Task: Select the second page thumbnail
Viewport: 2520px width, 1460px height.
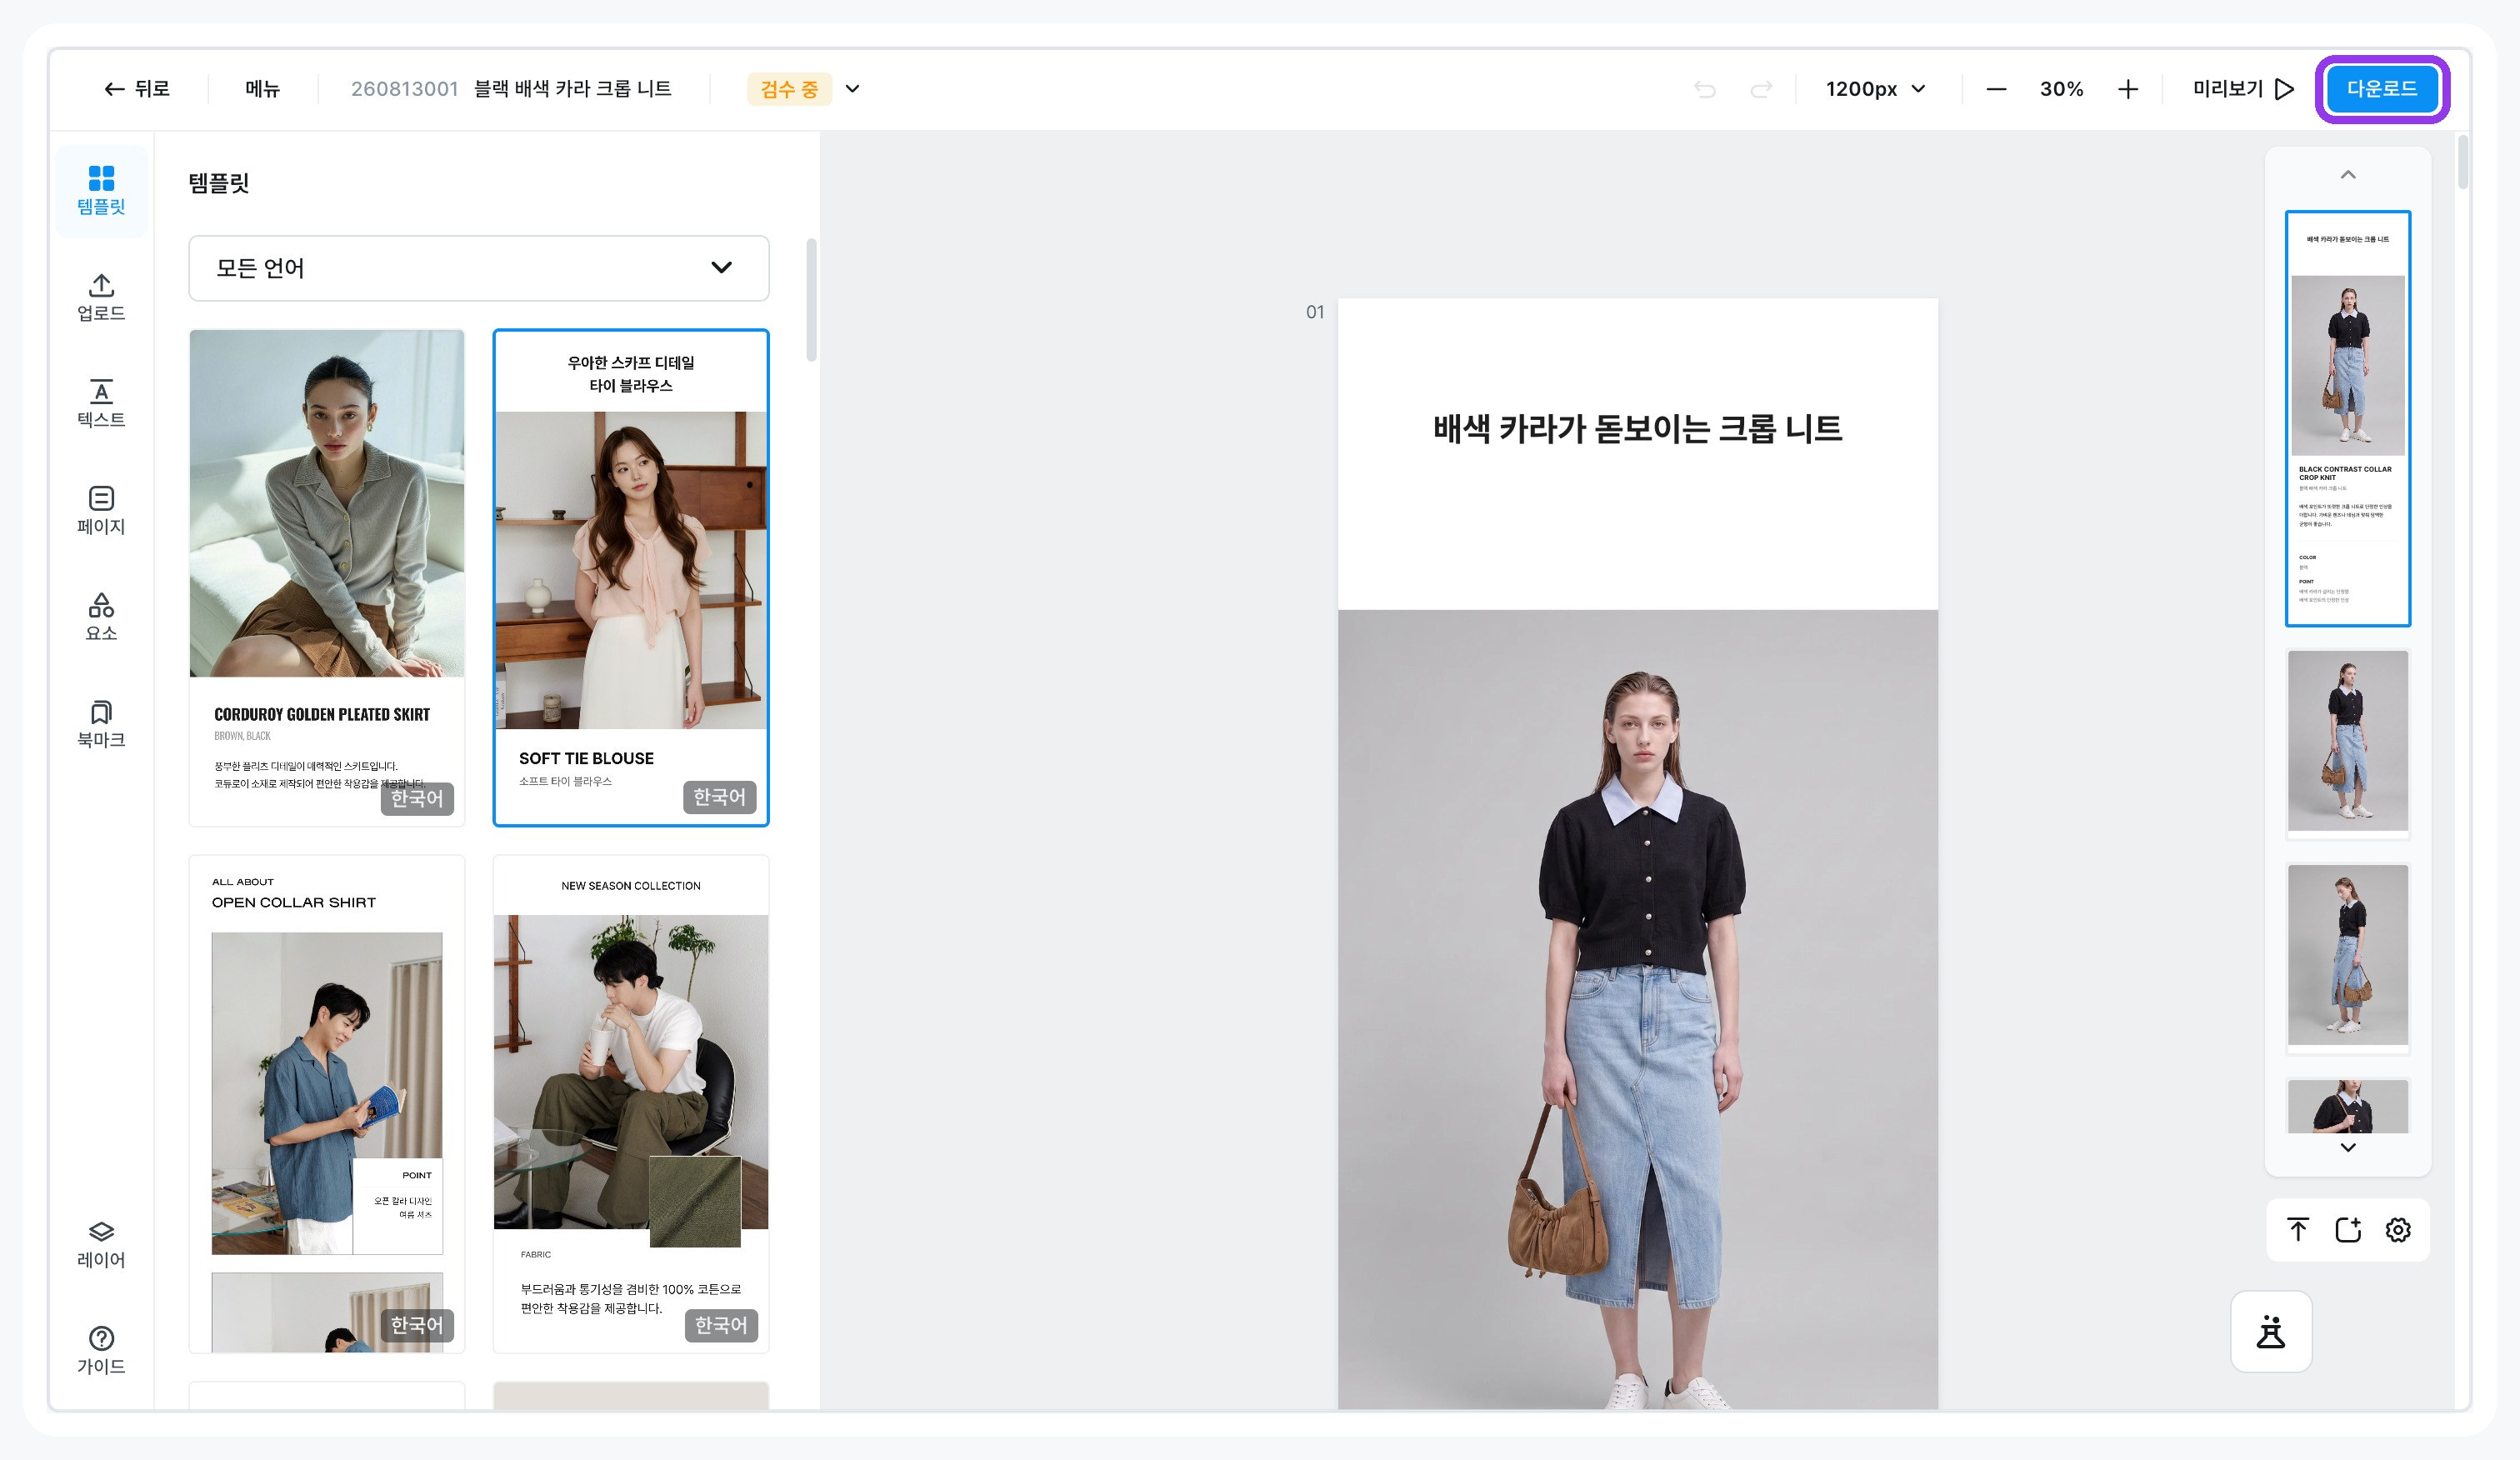Action: (x=2348, y=743)
